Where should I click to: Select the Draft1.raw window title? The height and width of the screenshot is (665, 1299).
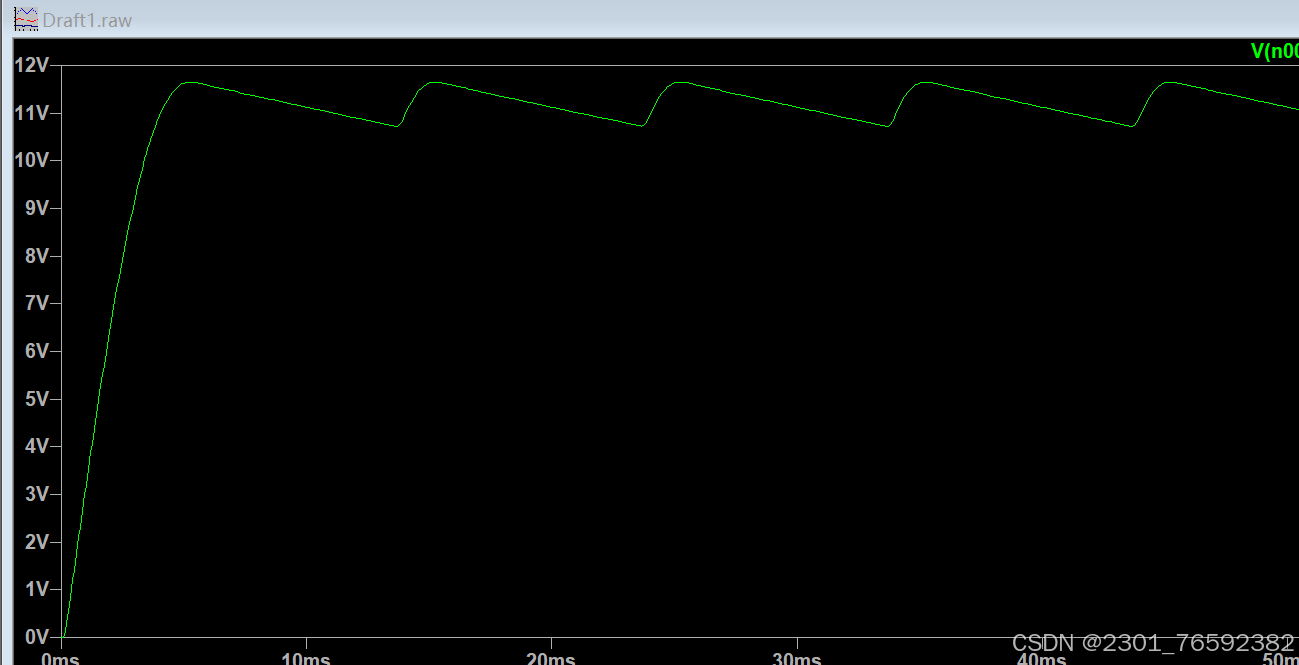[x=87, y=20]
